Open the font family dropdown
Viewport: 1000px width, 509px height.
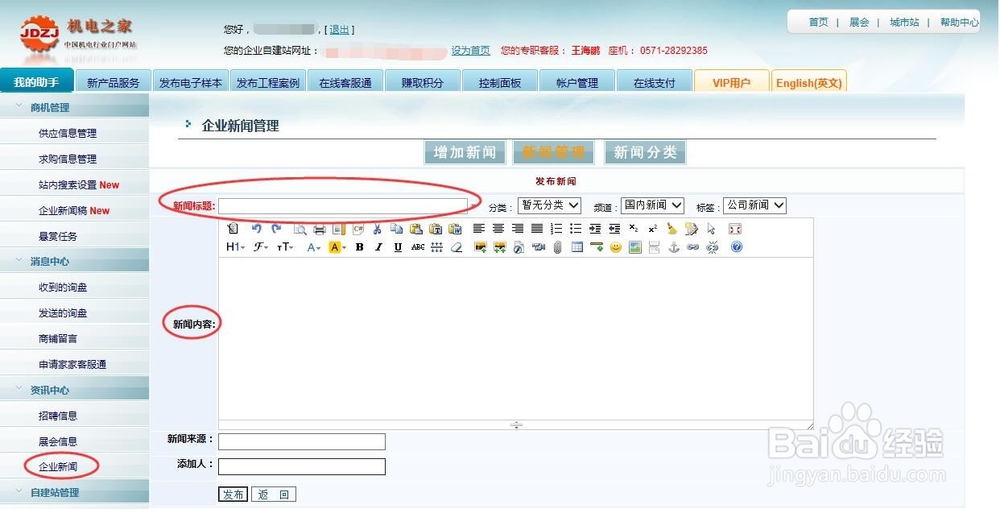click(x=261, y=247)
